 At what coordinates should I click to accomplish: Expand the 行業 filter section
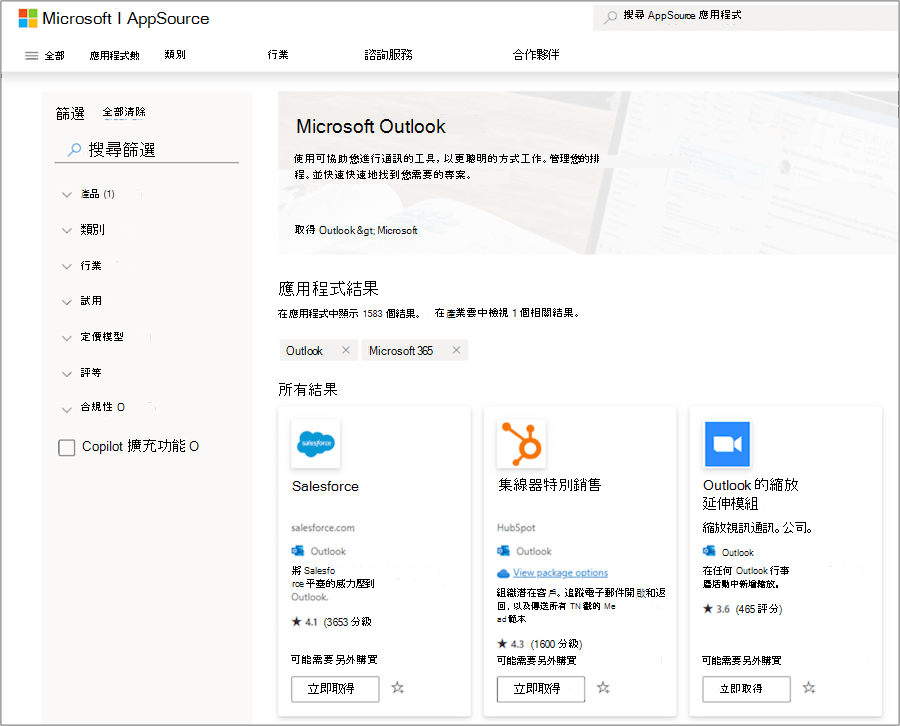point(82,266)
